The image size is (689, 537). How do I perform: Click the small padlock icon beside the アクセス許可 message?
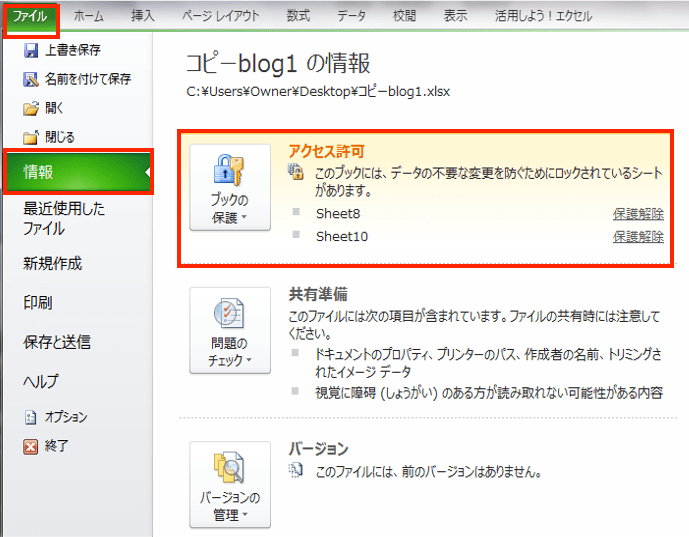pos(296,171)
